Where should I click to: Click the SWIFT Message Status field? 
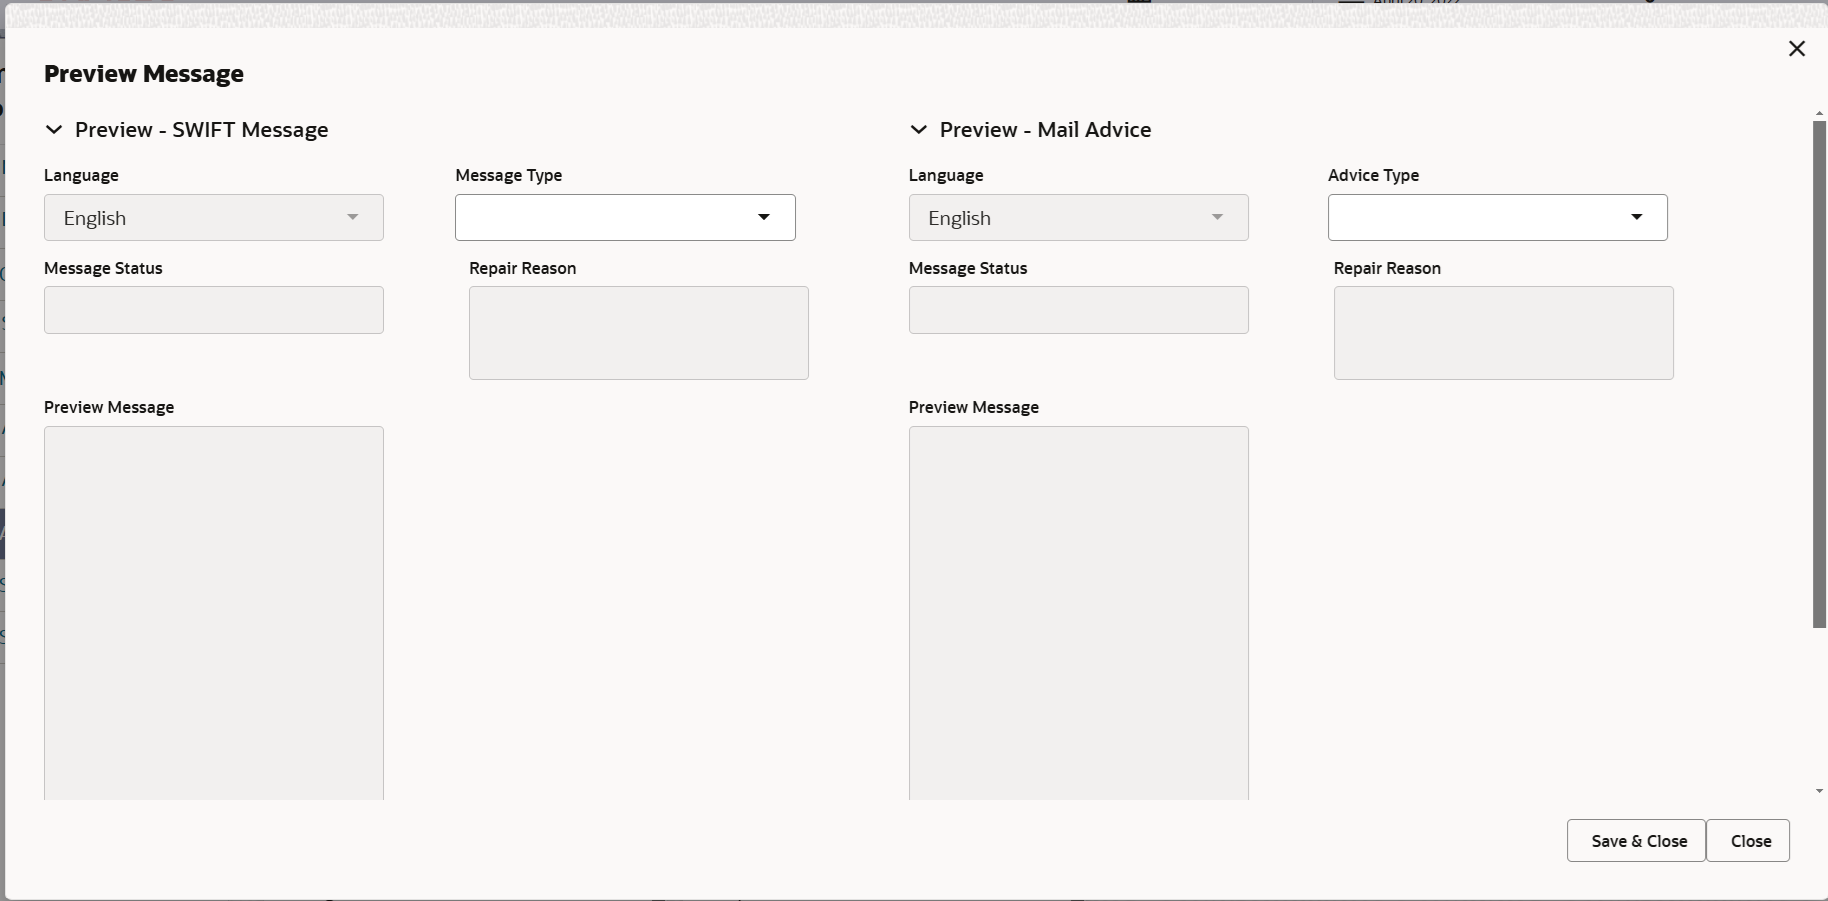(214, 310)
